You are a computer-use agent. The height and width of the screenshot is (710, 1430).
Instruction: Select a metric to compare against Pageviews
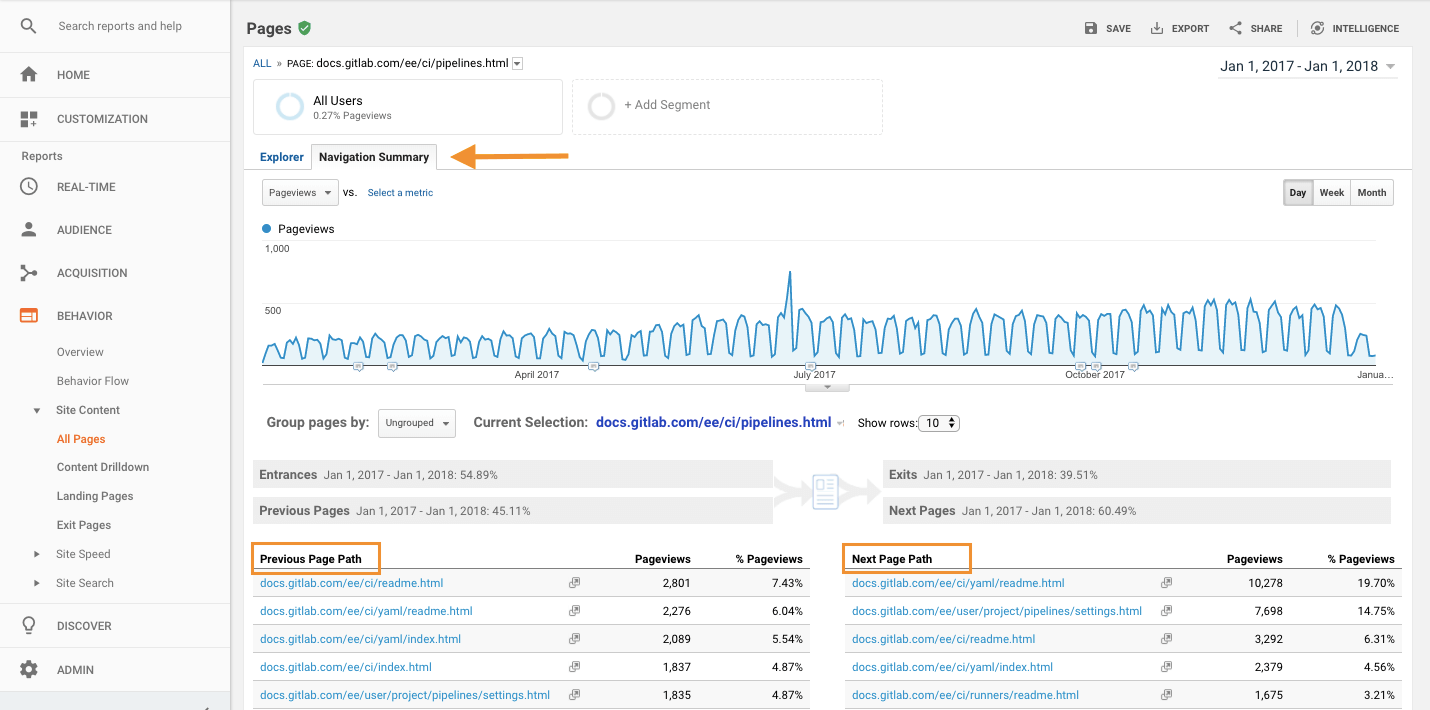point(400,192)
